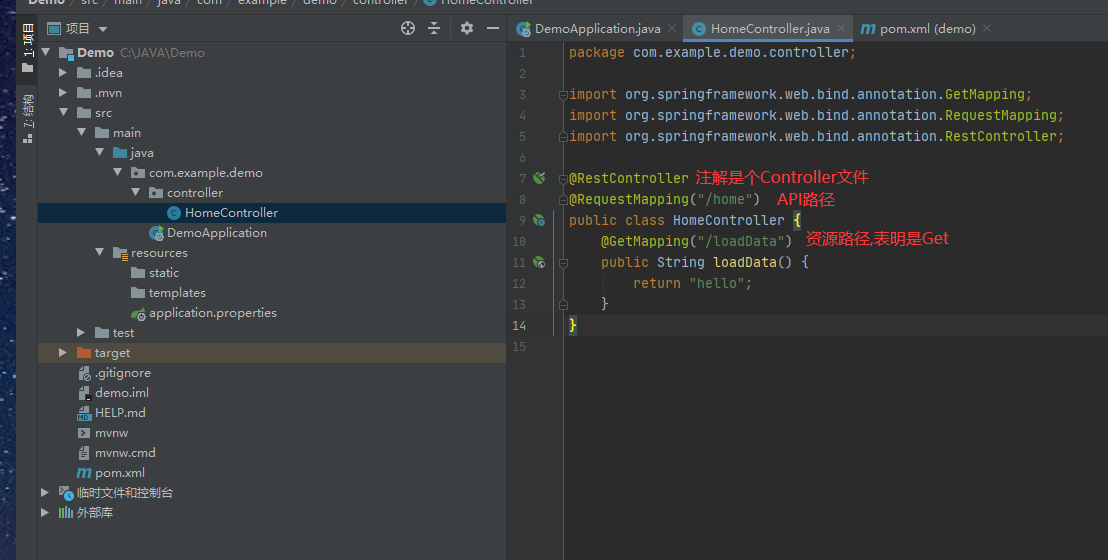Click the locate/select opened file icon

[x=408, y=28]
